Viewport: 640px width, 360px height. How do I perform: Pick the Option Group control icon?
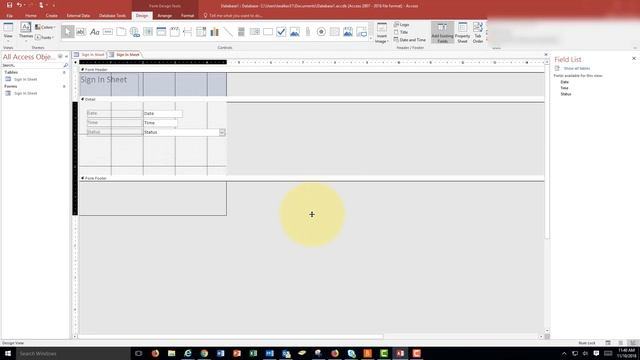tap(175, 32)
